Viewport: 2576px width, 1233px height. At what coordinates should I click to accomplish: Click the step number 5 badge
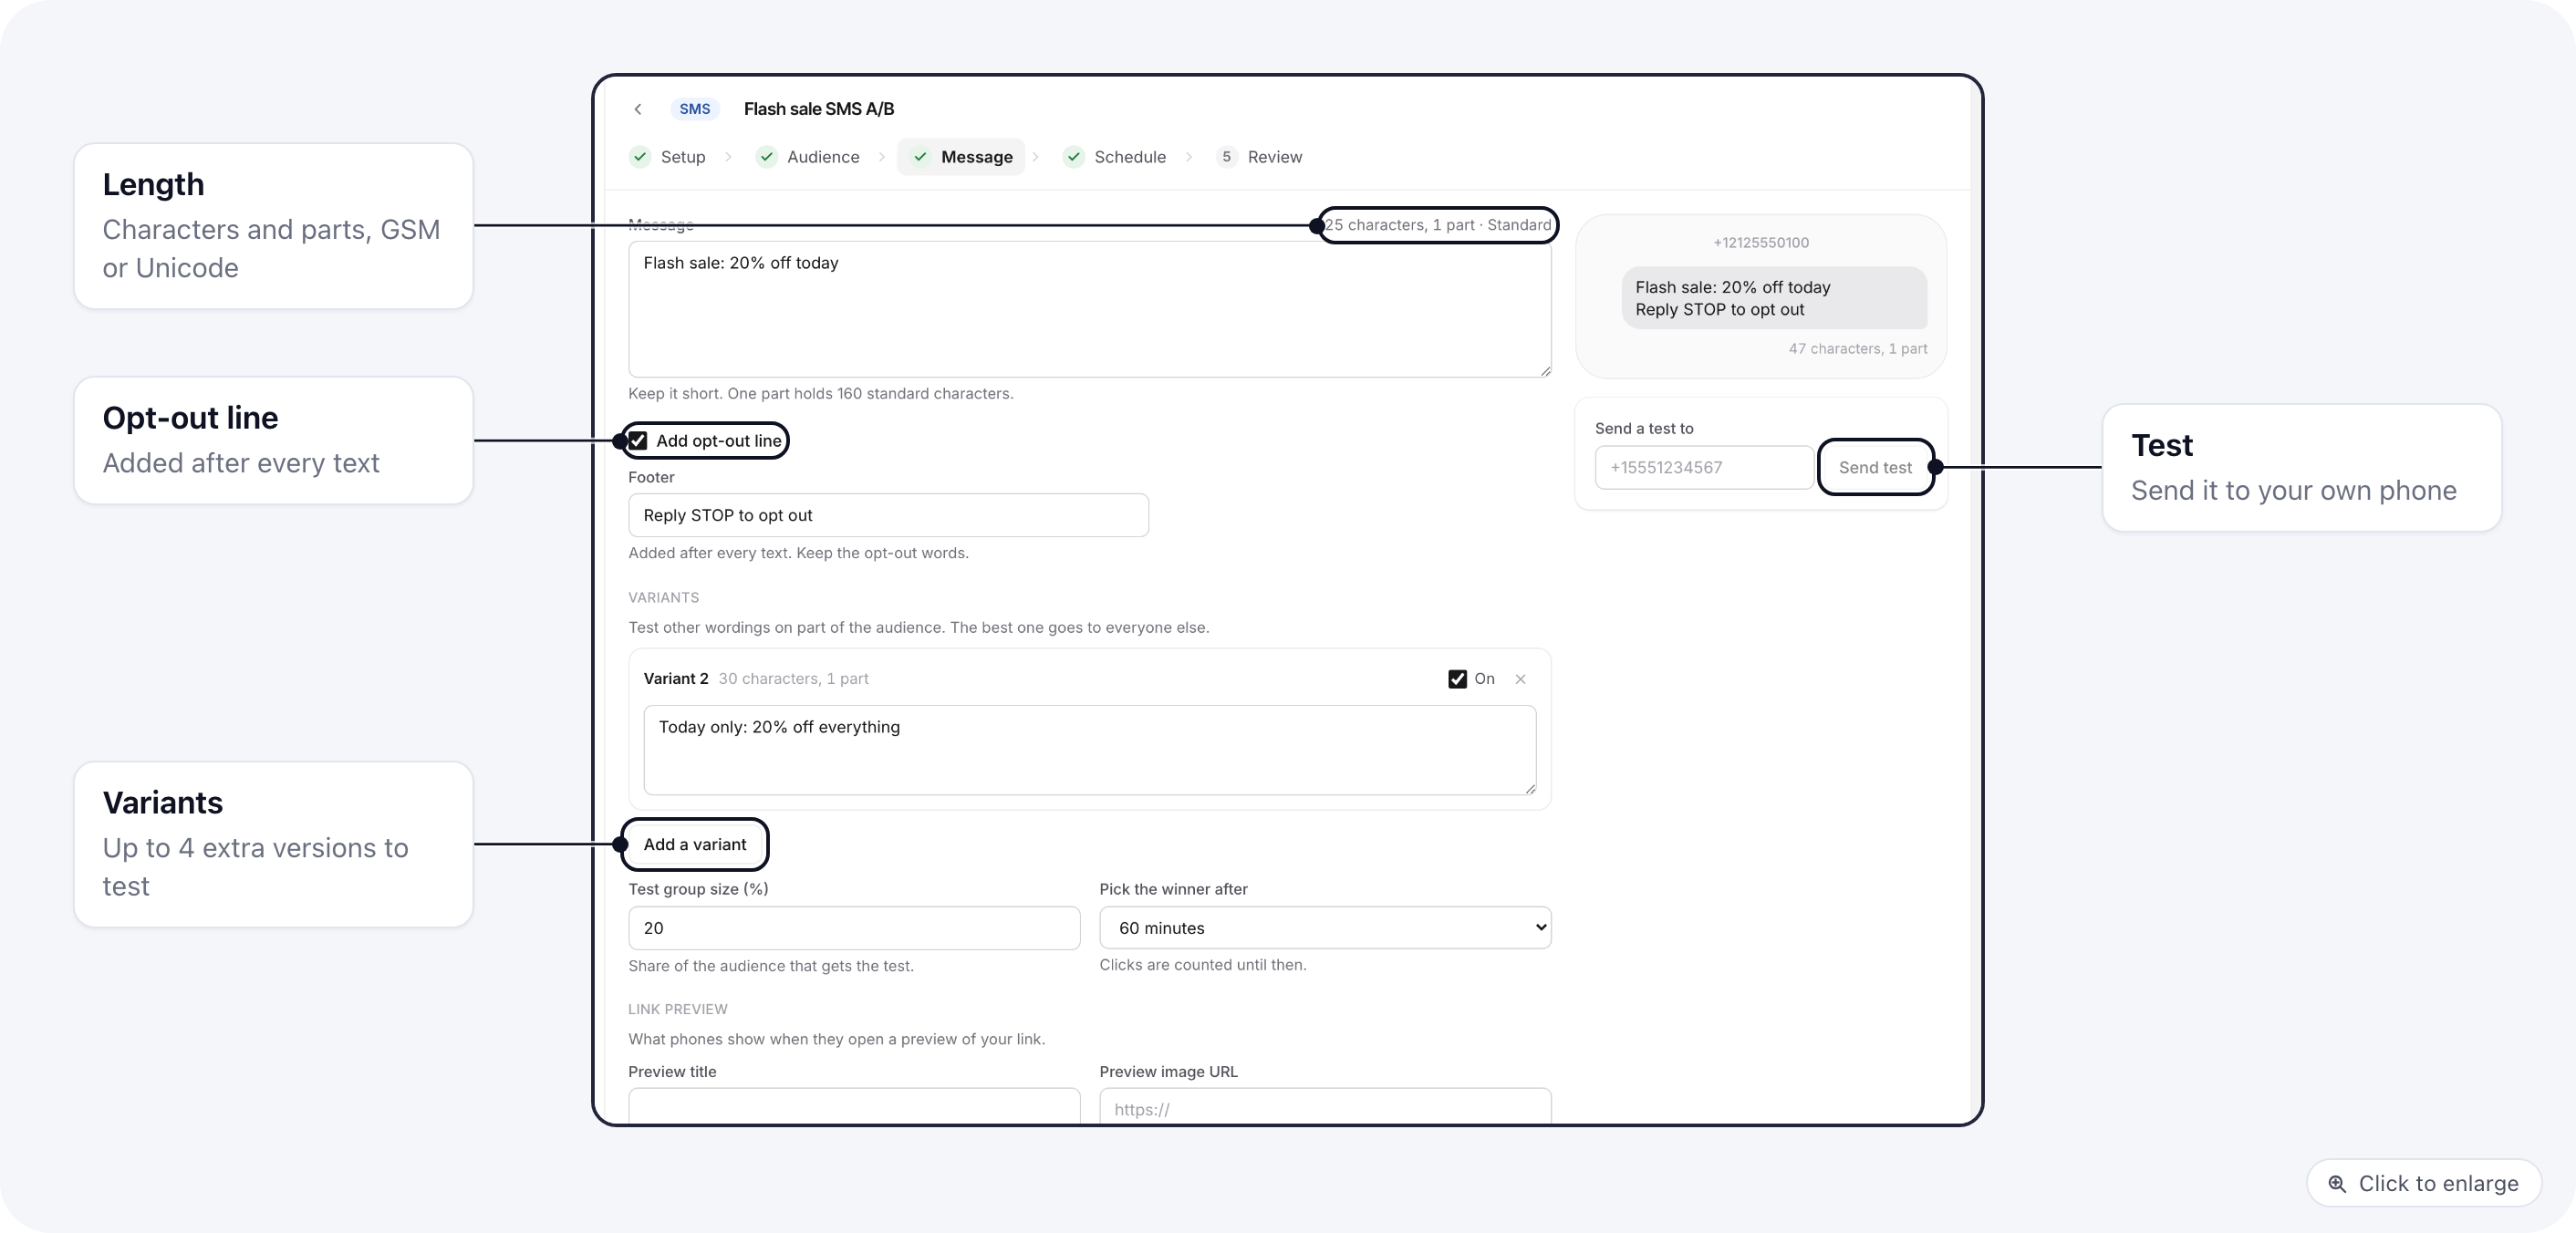1227,157
